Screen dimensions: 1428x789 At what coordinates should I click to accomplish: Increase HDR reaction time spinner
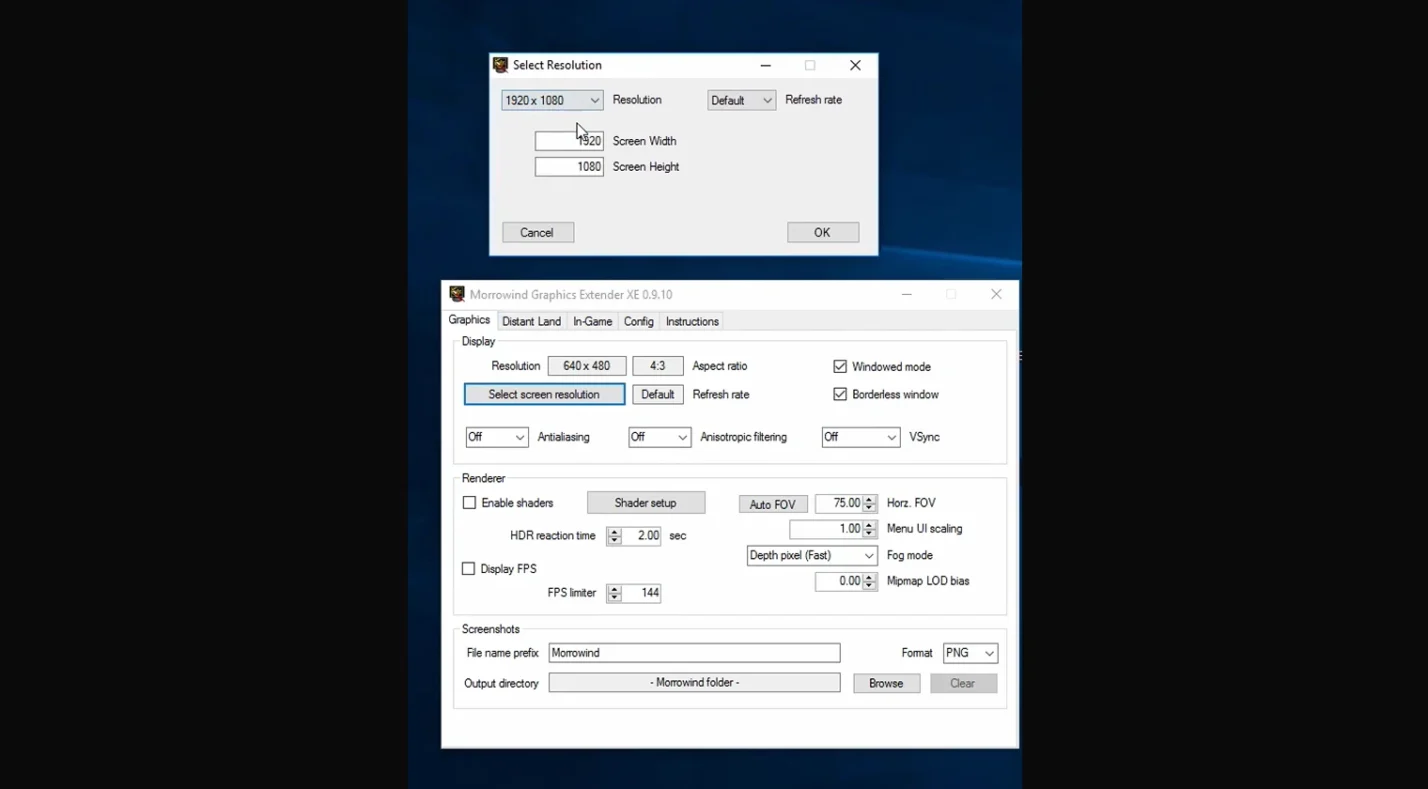(614, 531)
